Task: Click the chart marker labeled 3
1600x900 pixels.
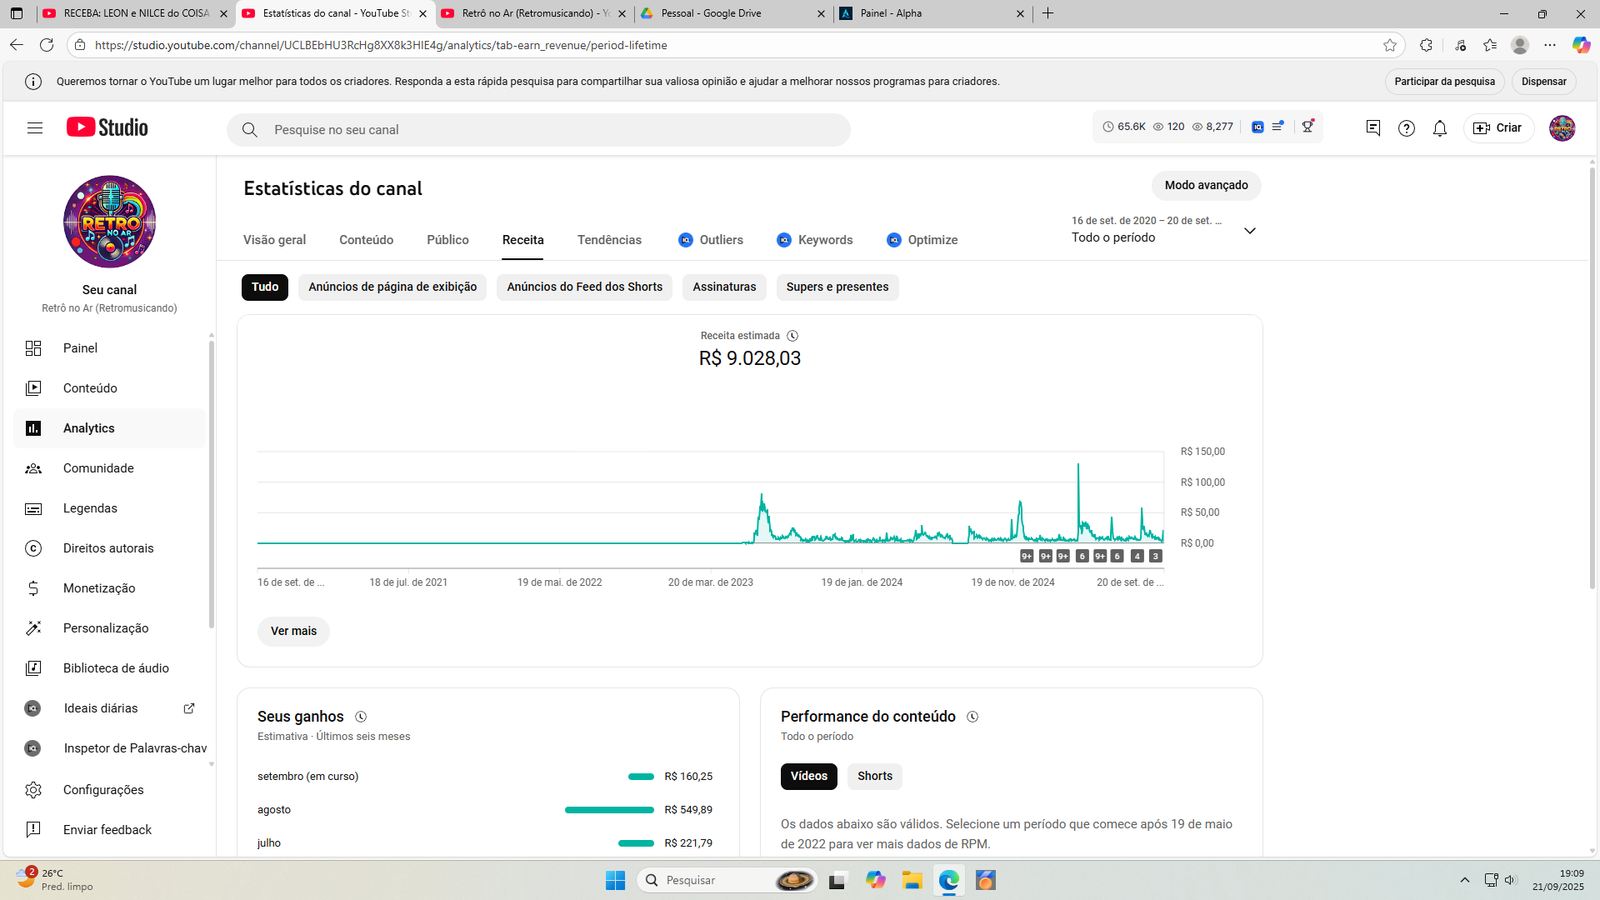Action: click(x=1155, y=556)
